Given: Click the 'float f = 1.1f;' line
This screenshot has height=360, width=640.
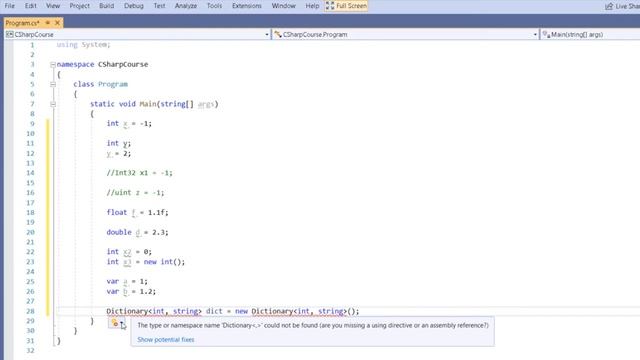Looking at the screenshot, I should [x=137, y=212].
